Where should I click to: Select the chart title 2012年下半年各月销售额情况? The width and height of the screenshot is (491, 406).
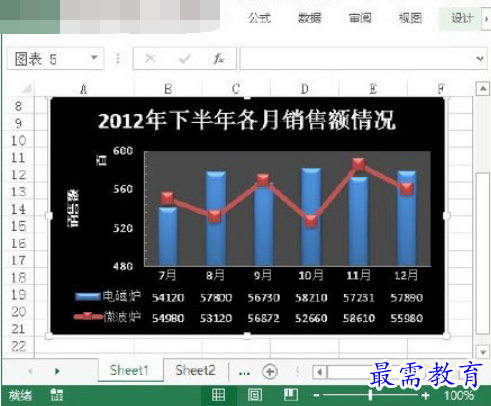(x=247, y=120)
